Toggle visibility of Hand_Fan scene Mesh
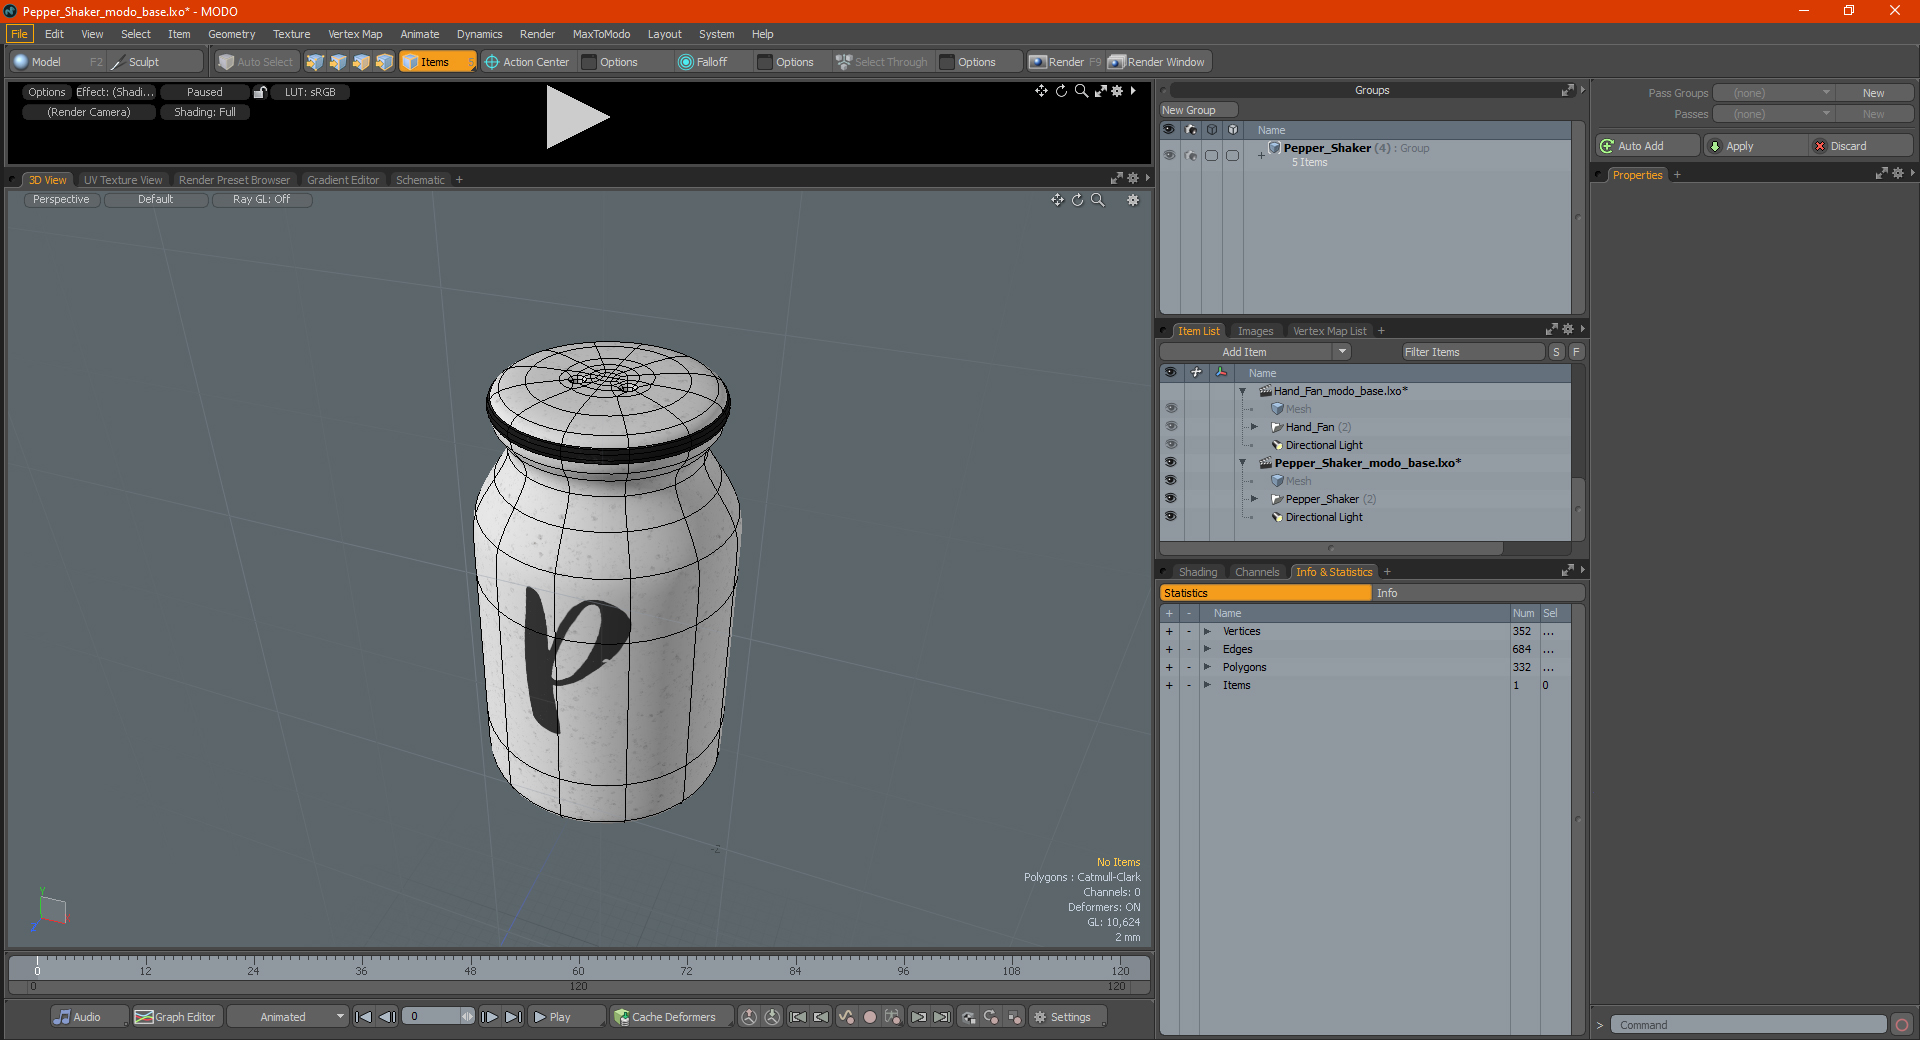The width and height of the screenshot is (1920, 1040). click(1171, 409)
